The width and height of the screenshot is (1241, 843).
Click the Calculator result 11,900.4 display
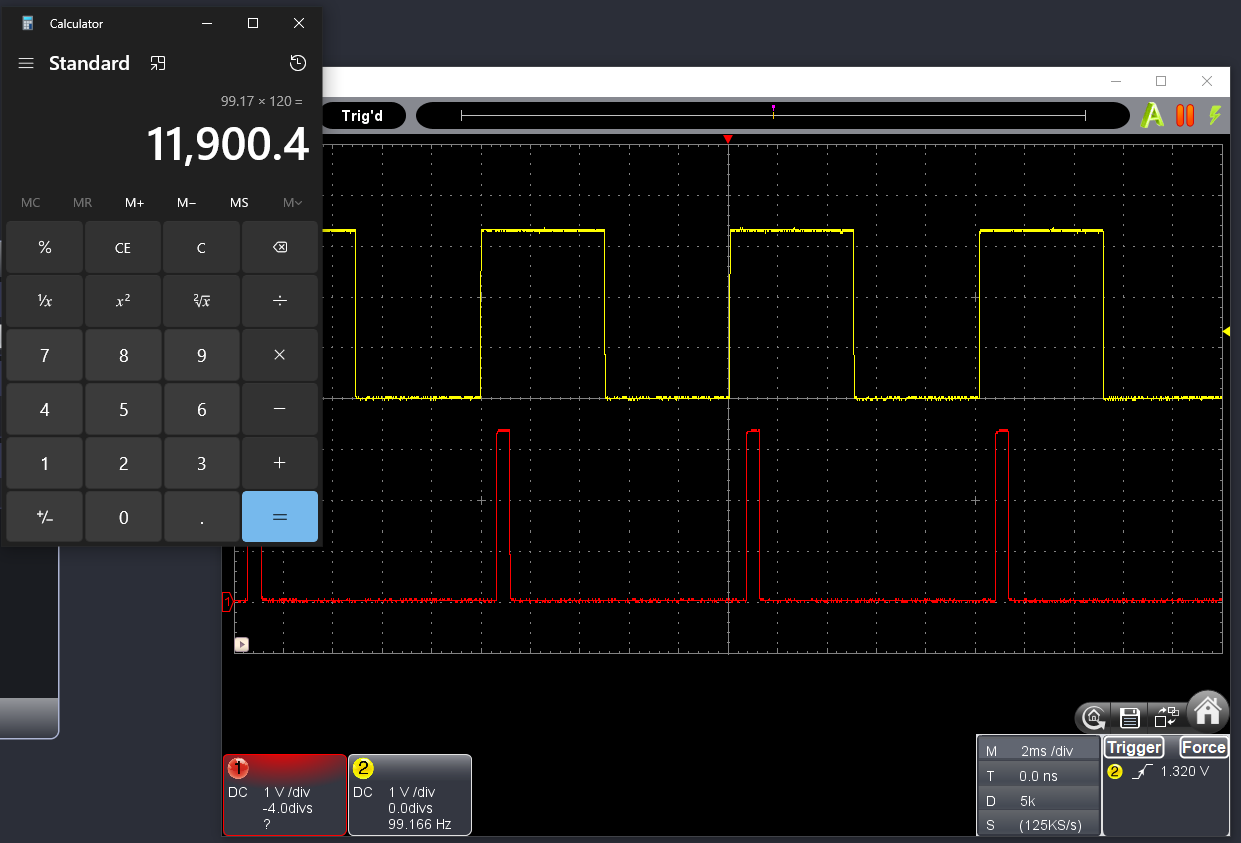[x=228, y=144]
